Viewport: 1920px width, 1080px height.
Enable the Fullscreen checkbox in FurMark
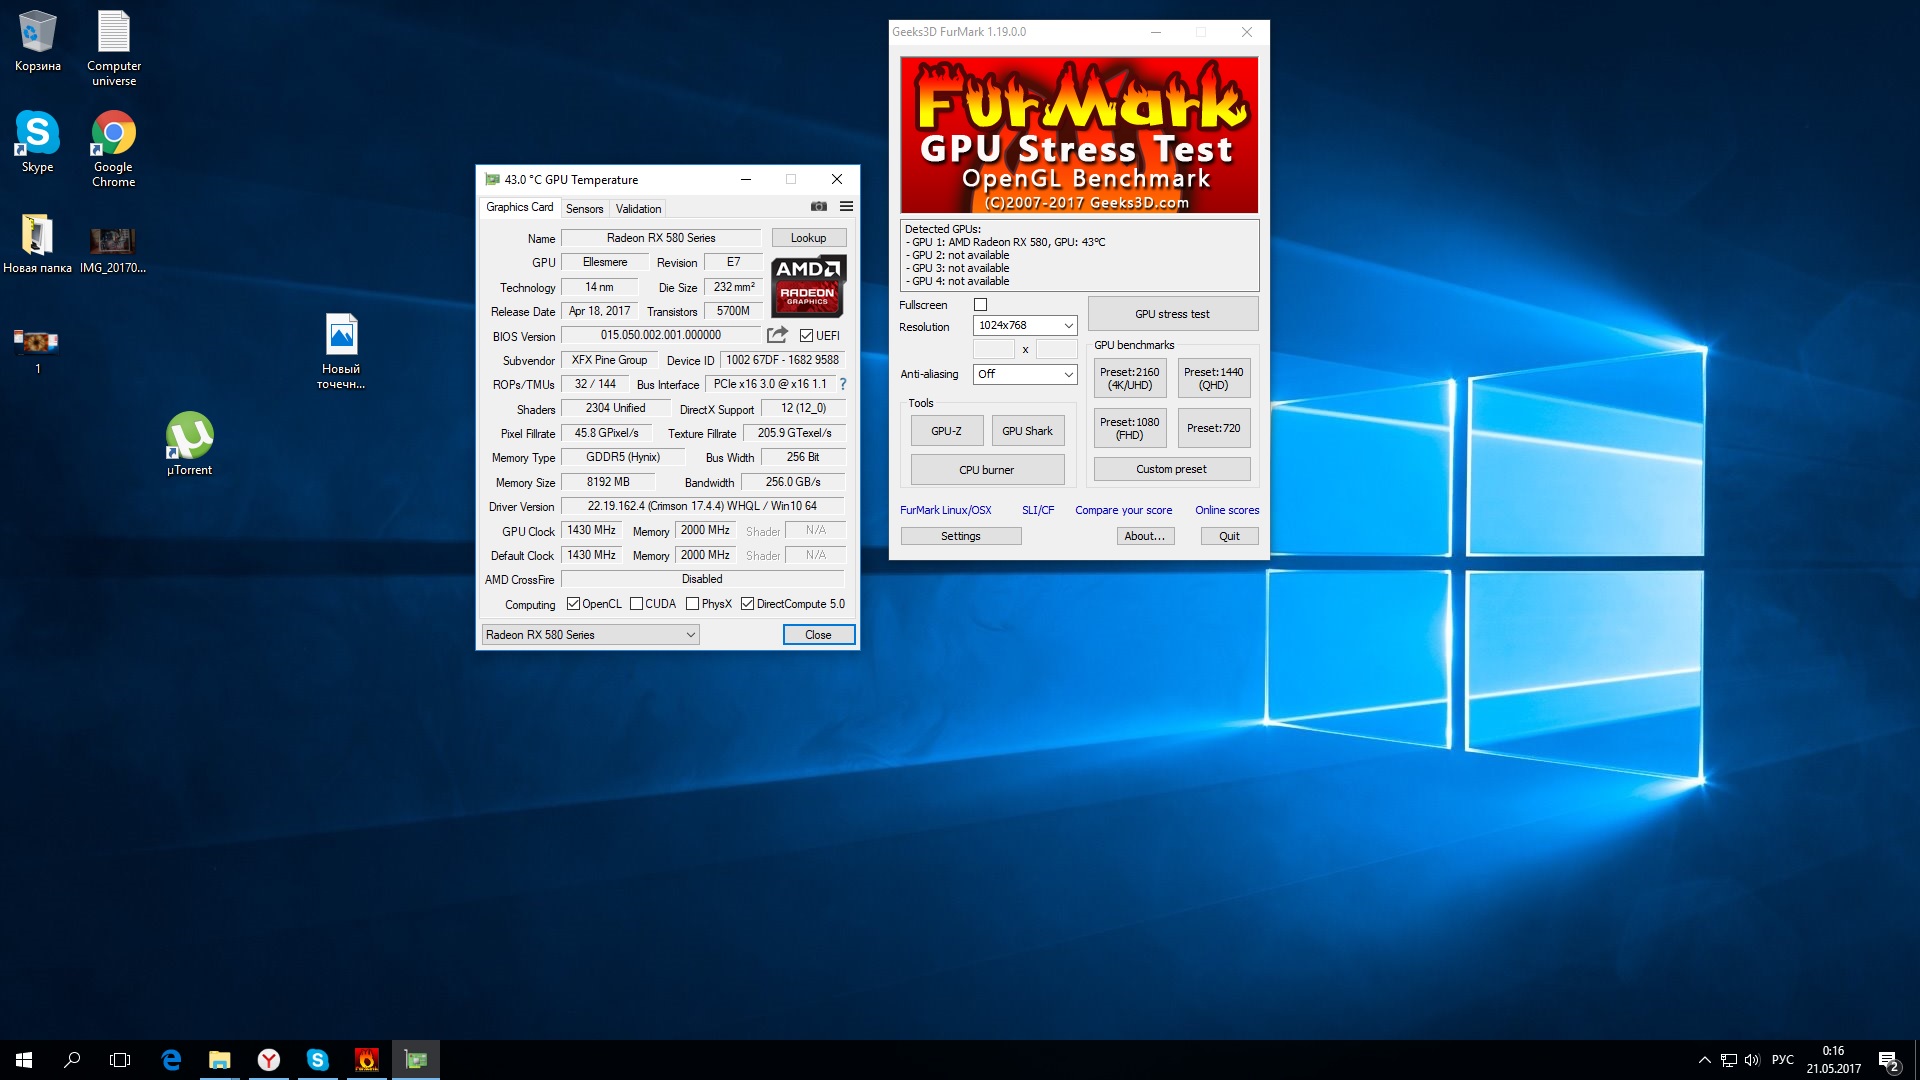click(x=980, y=305)
